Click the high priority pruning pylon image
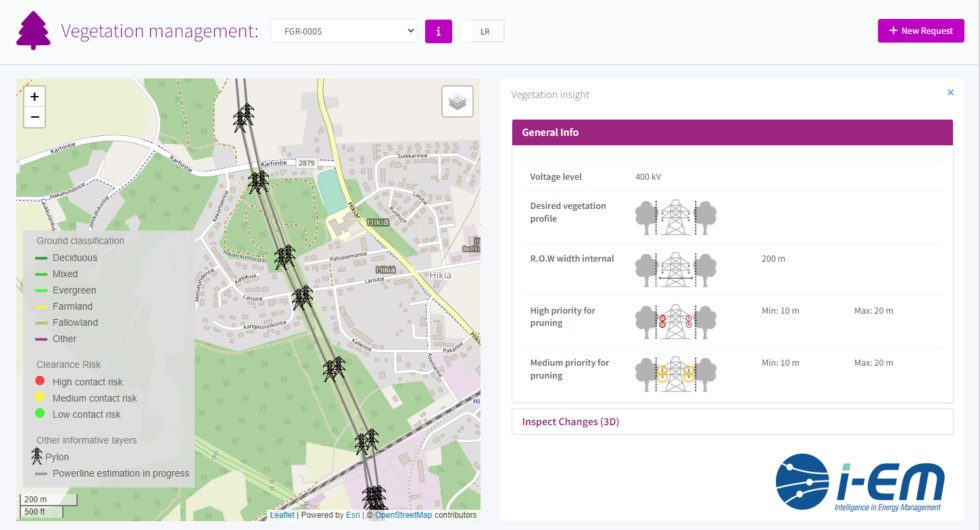Image resolution: width=980 pixels, height=530 pixels. tap(676, 321)
